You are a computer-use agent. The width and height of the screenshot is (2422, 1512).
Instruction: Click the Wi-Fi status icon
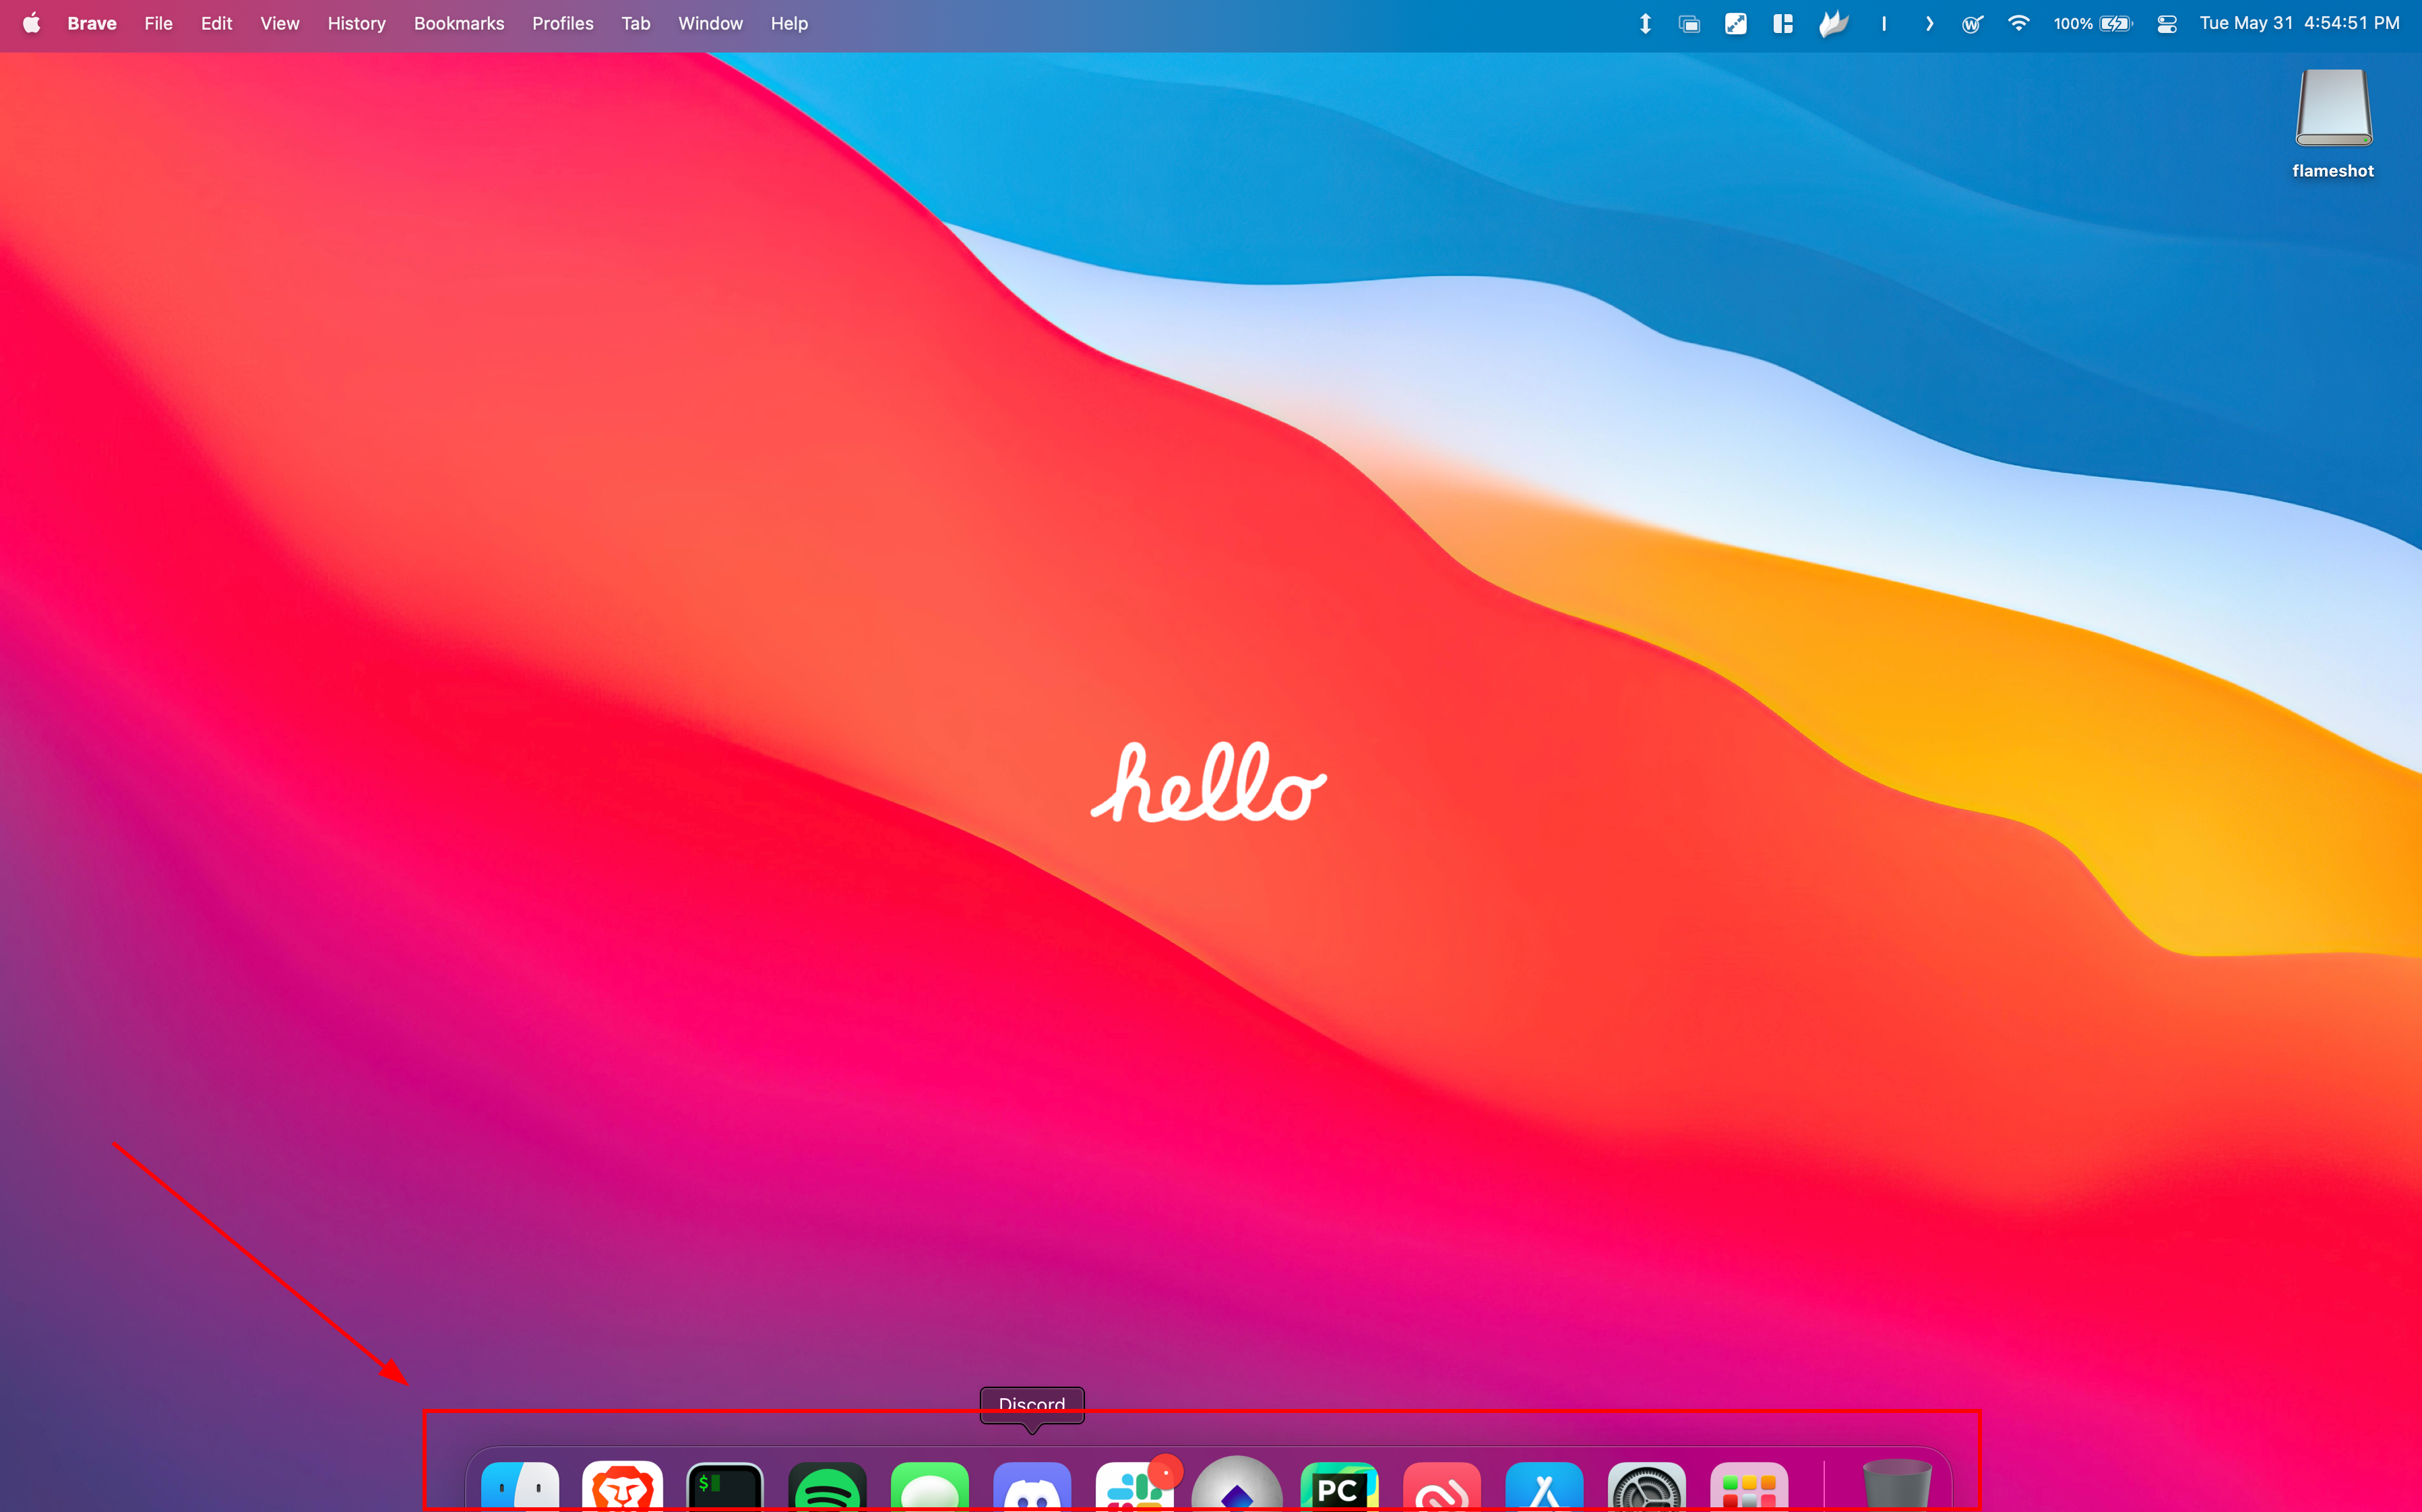click(x=2018, y=24)
